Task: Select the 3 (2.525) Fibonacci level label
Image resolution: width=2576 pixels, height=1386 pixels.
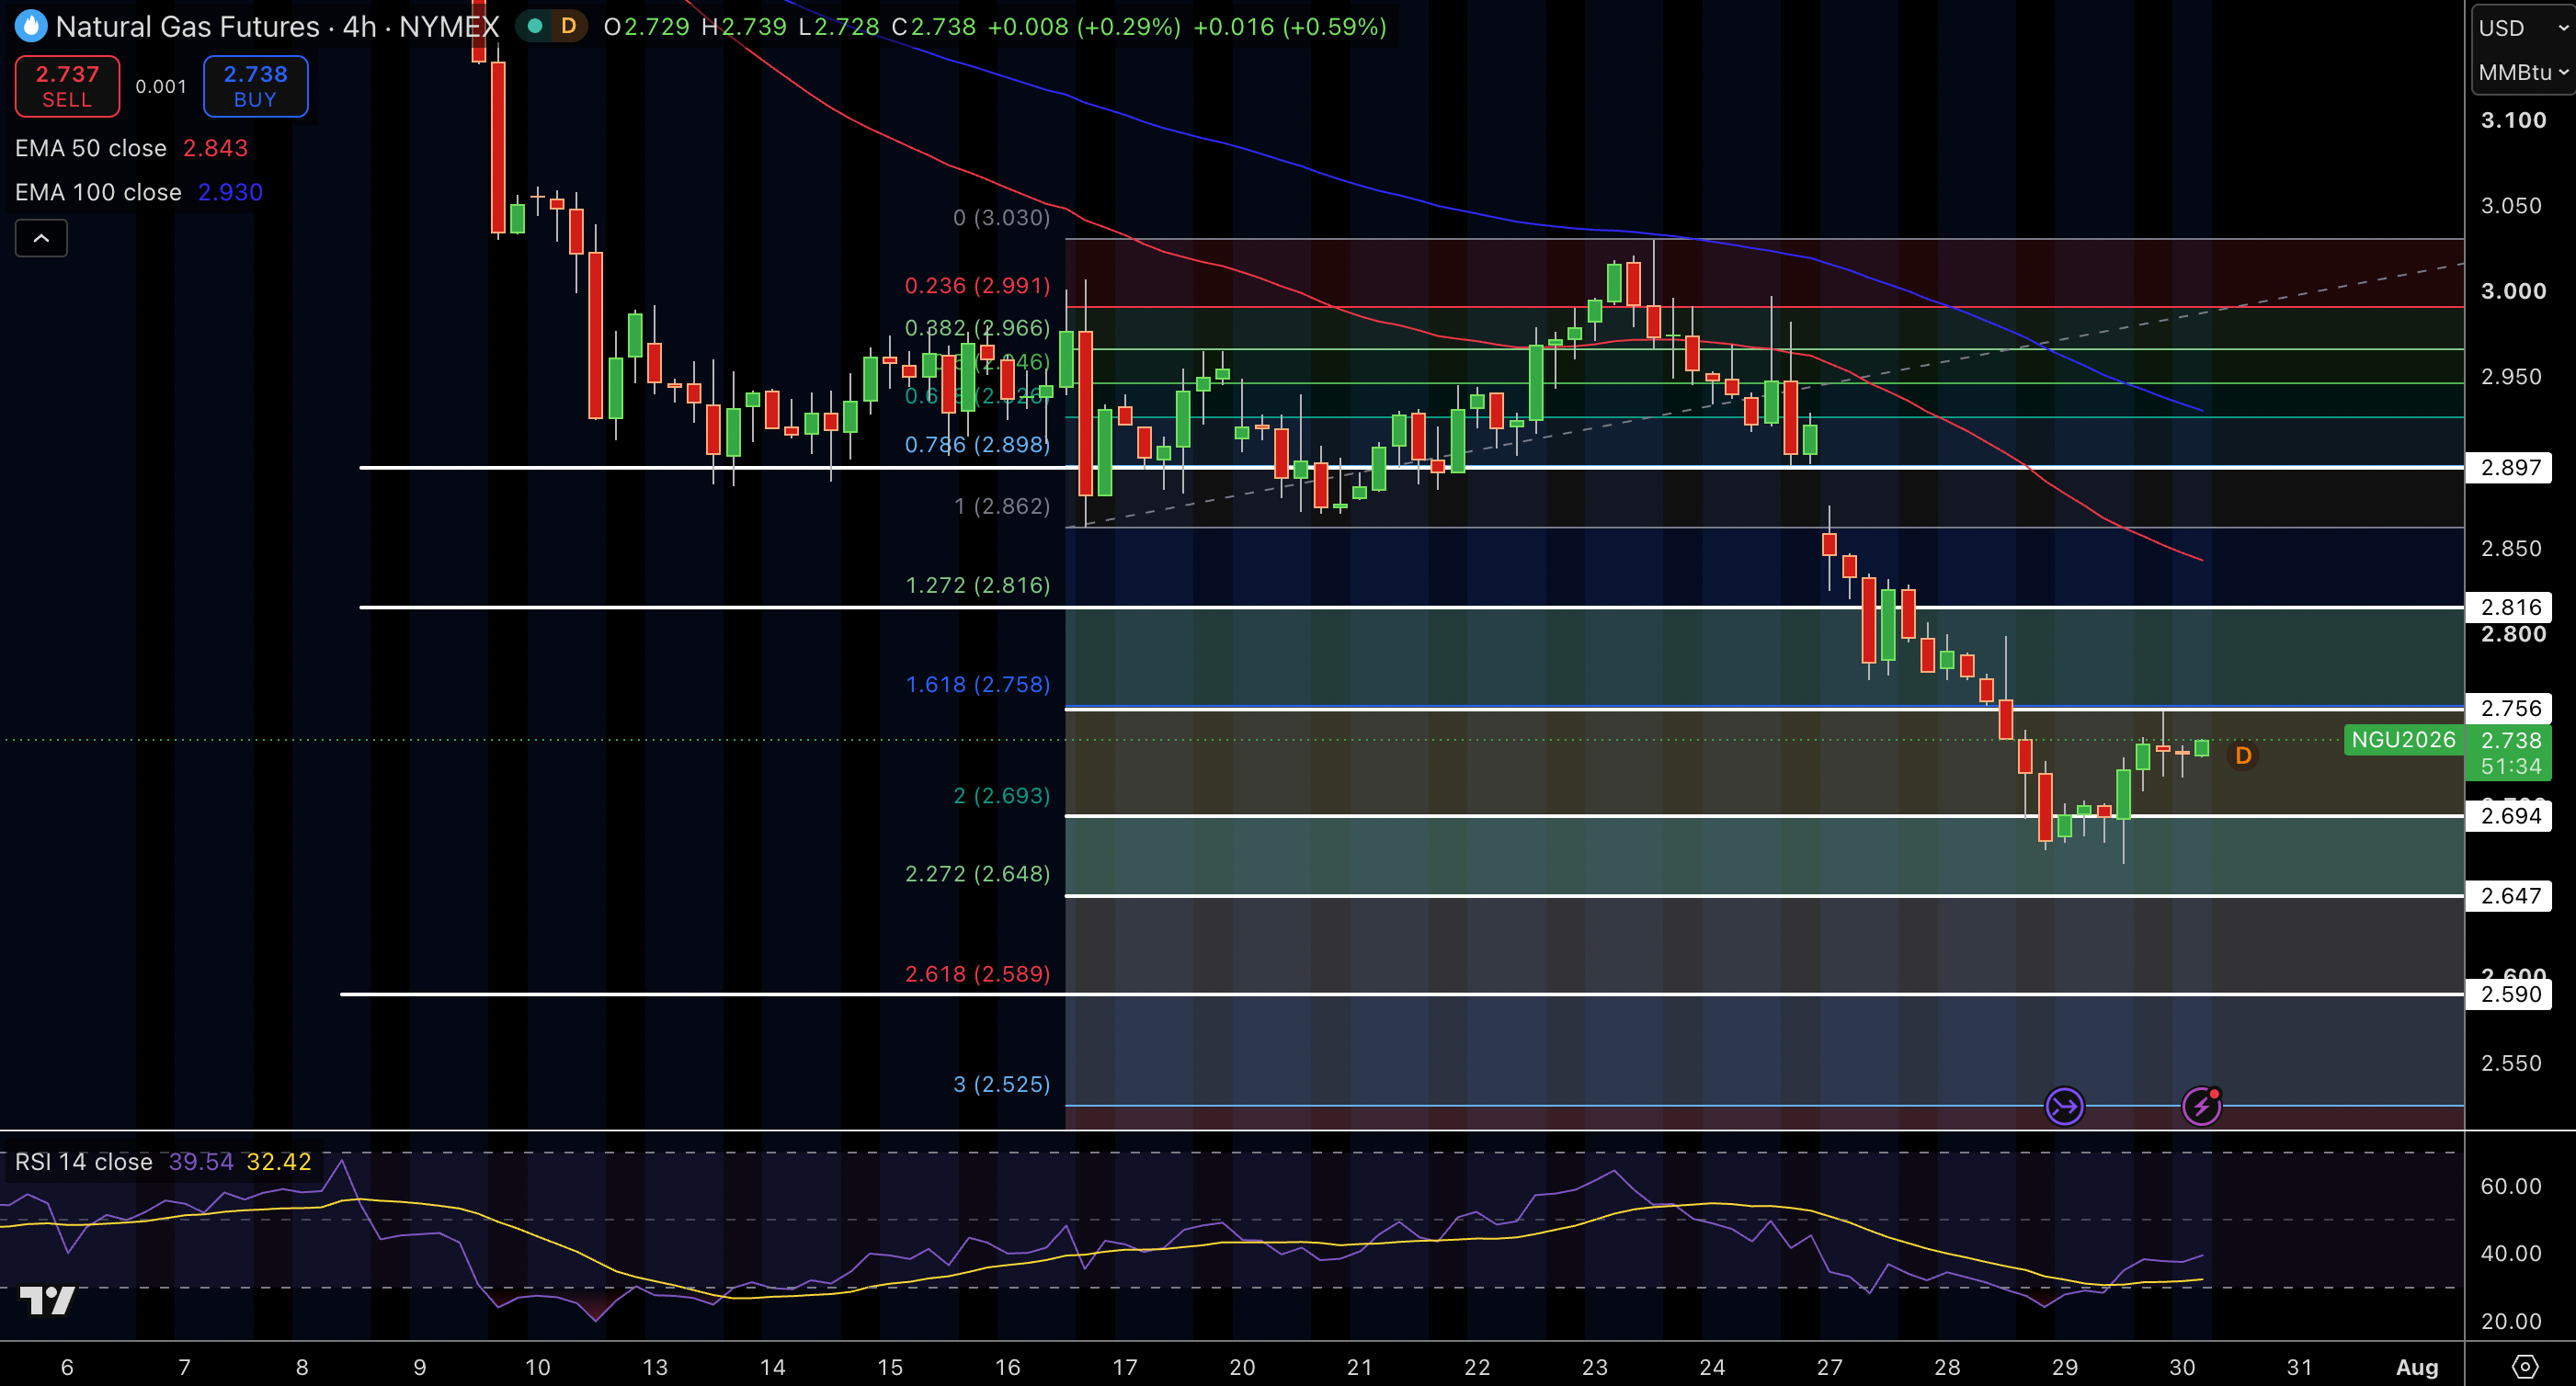Action: point(1001,1085)
